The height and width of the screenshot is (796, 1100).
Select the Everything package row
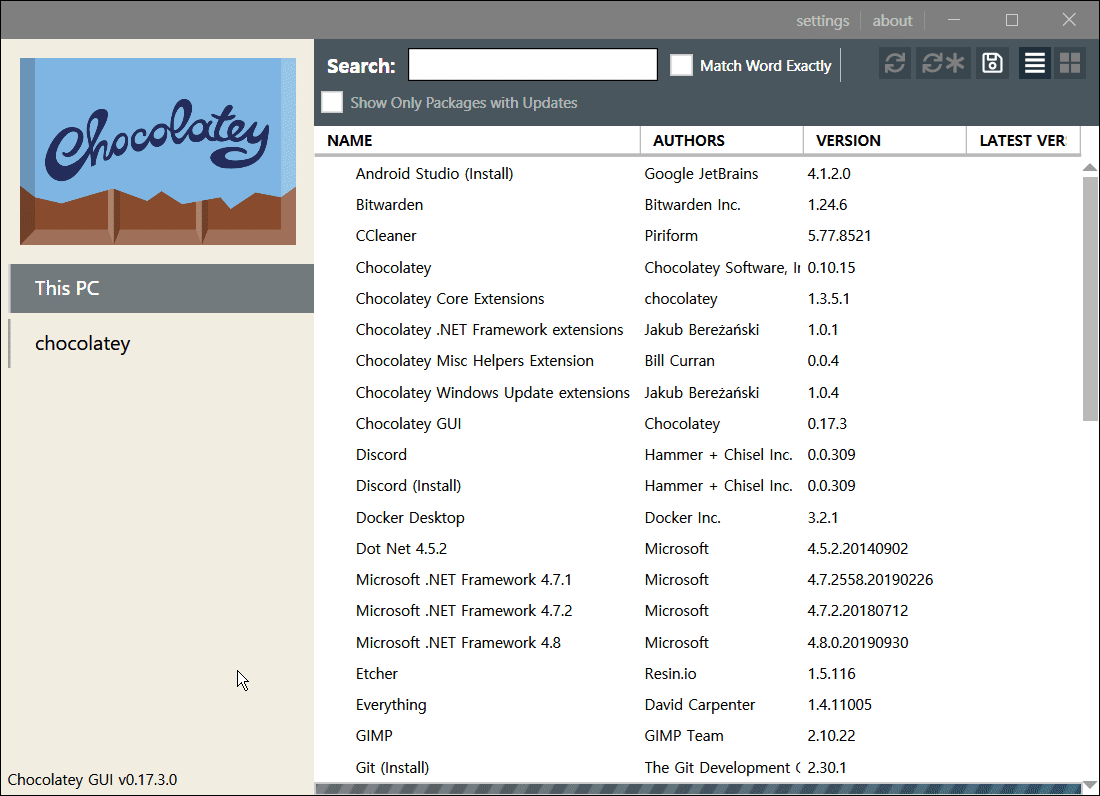tap(698, 705)
